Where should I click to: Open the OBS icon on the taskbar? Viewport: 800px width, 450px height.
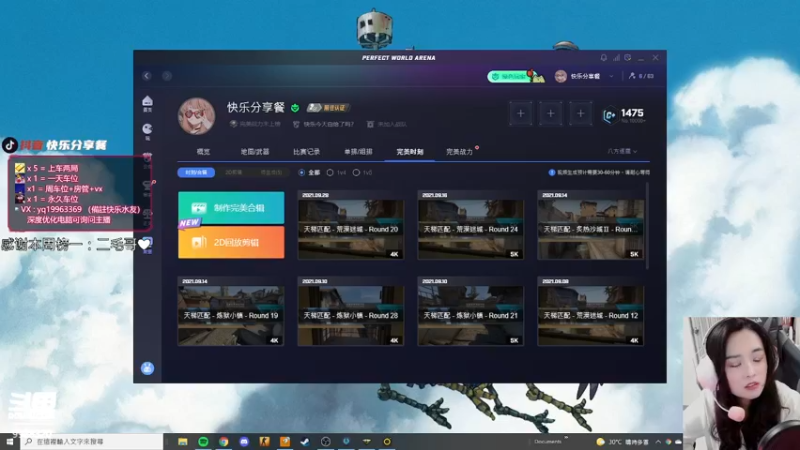(x=326, y=442)
